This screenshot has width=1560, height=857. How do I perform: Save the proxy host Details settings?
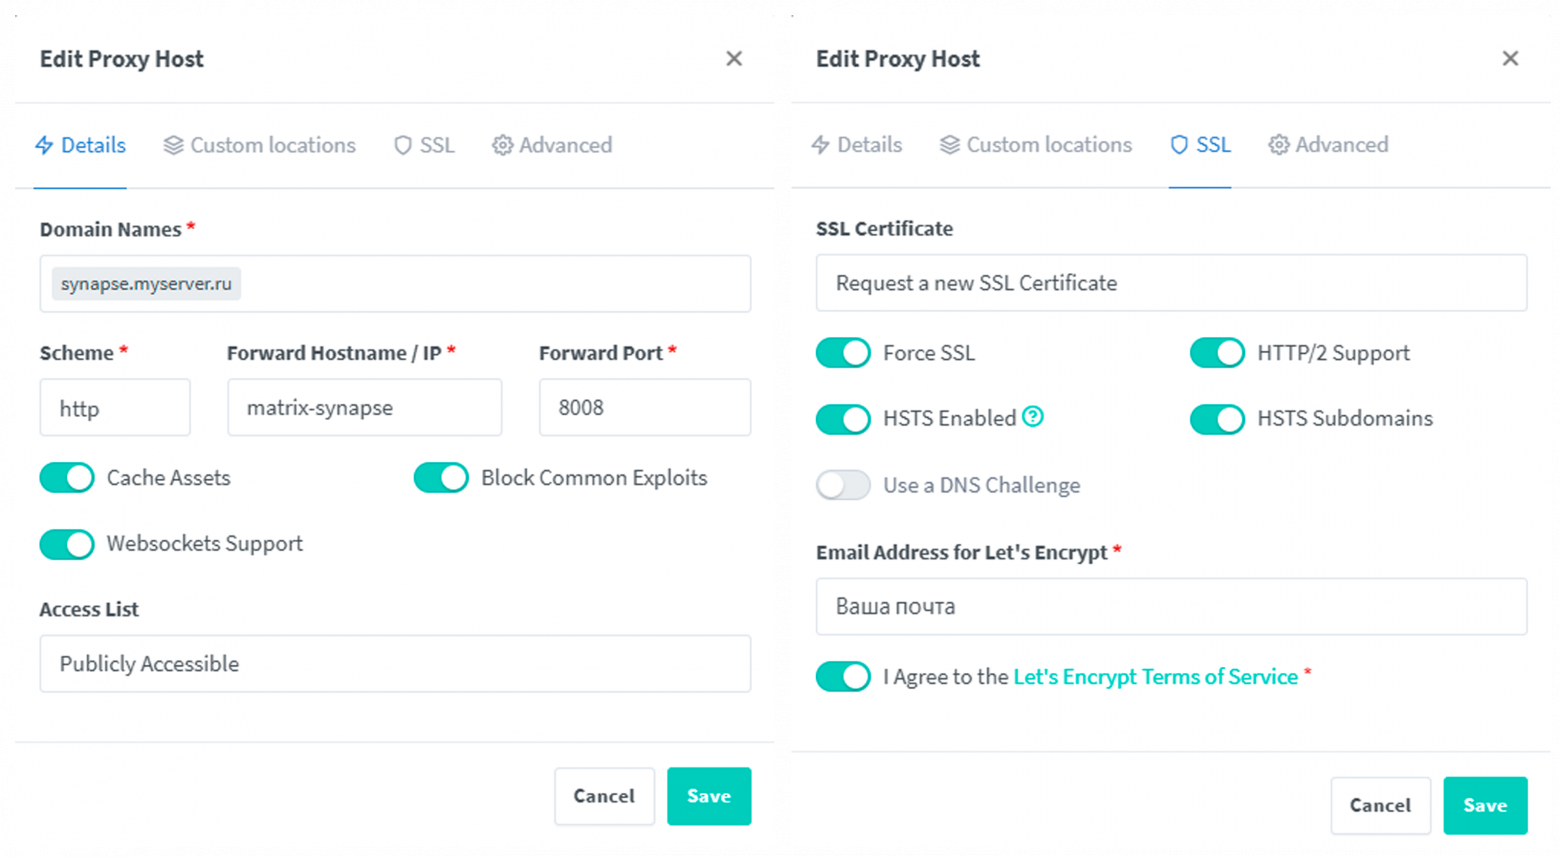[x=709, y=796]
